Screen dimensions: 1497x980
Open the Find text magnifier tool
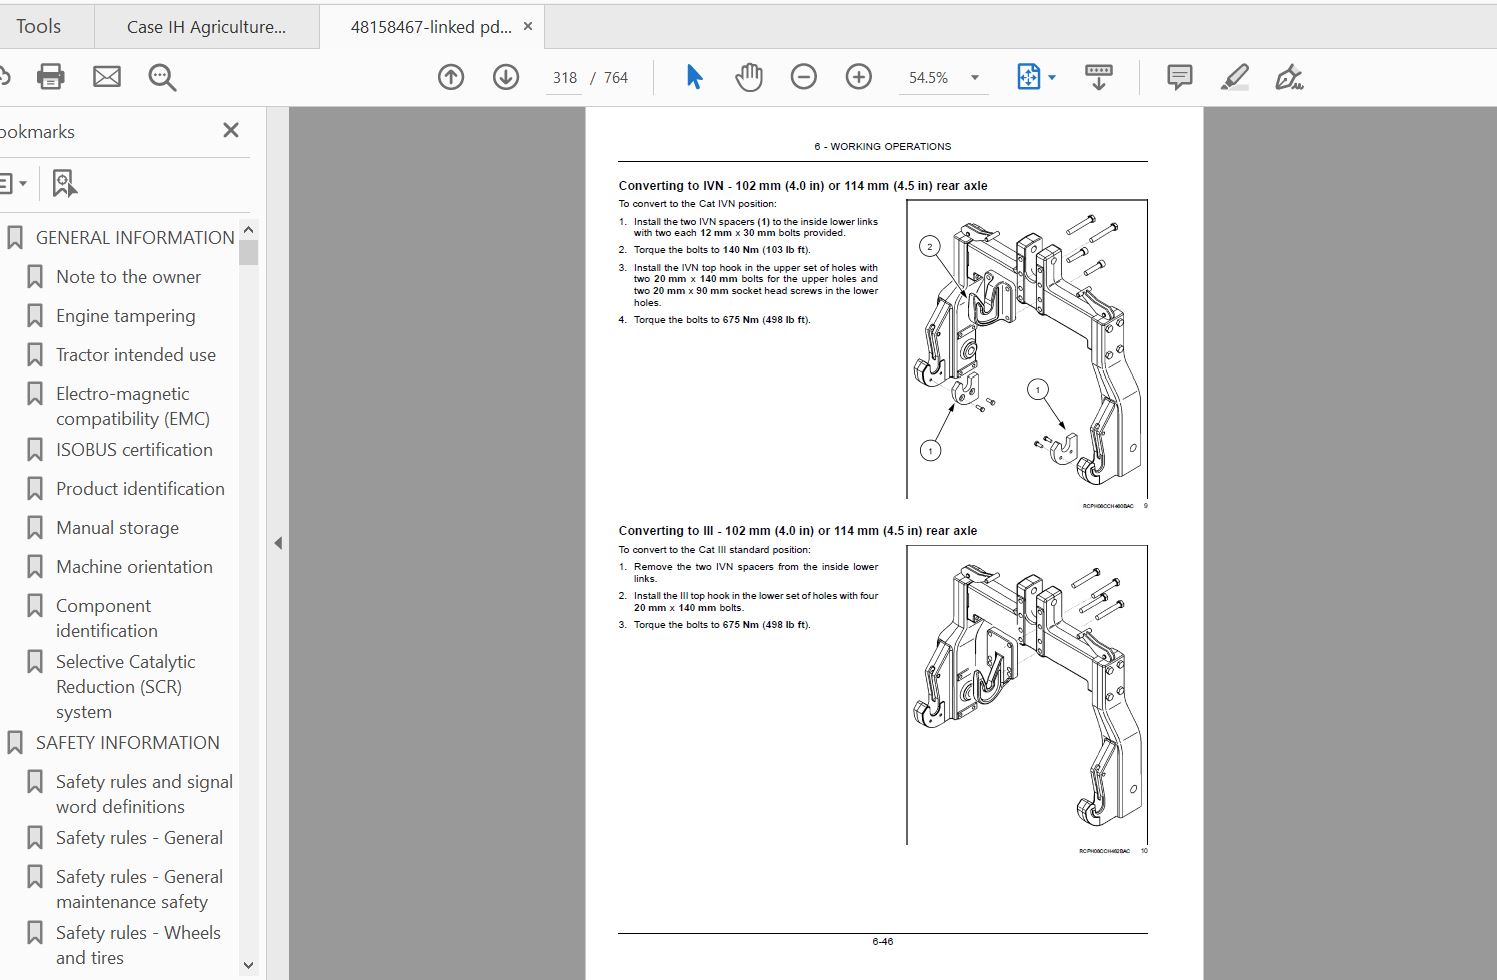click(162, 77)
